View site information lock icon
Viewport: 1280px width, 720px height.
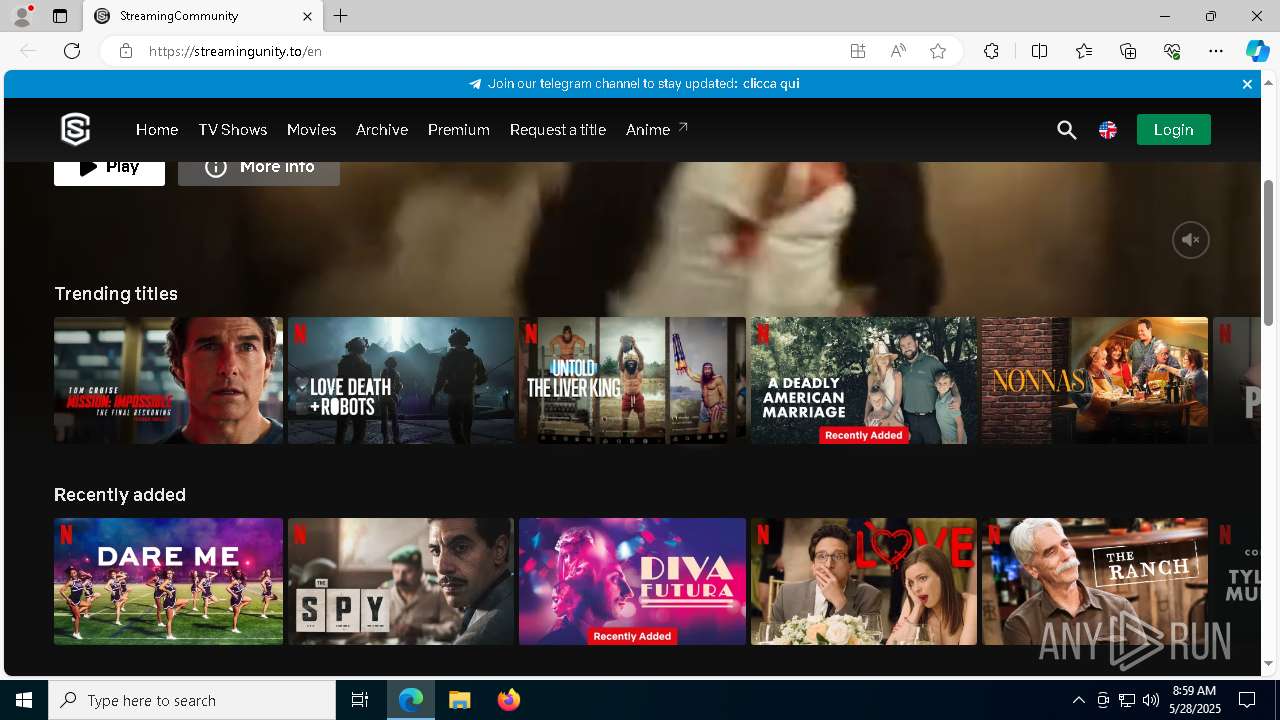[126, 51]
